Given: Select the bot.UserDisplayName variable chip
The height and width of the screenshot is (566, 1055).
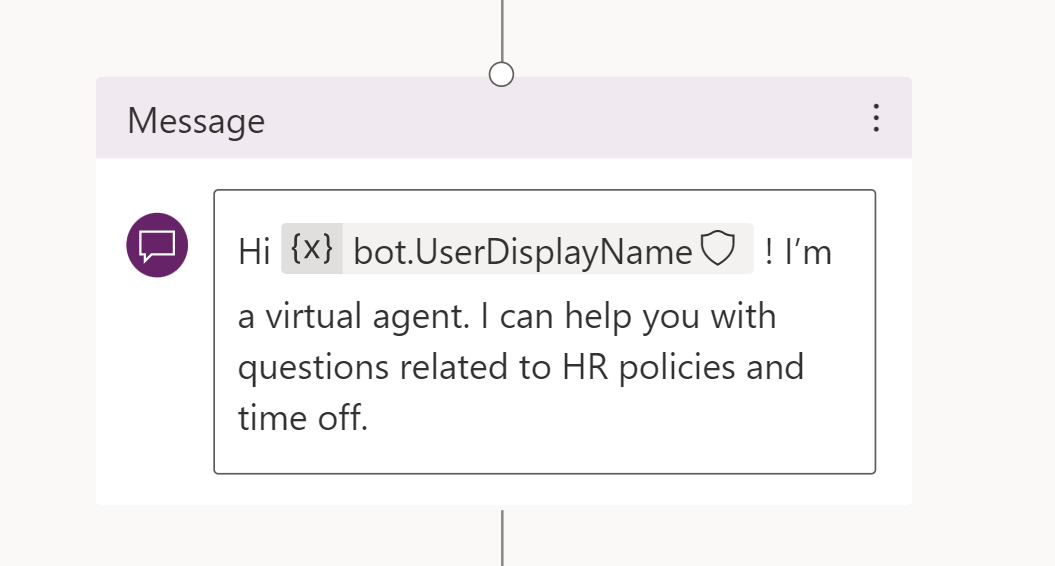Looking at the screenshot, I should (522, 251).
